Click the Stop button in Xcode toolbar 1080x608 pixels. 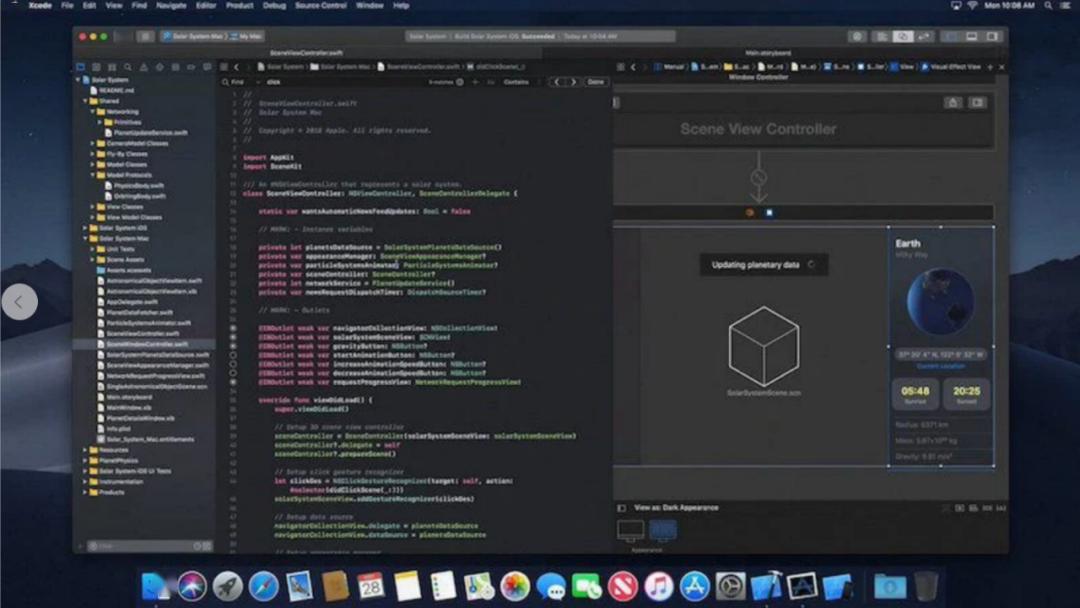(x=145, y=36)
